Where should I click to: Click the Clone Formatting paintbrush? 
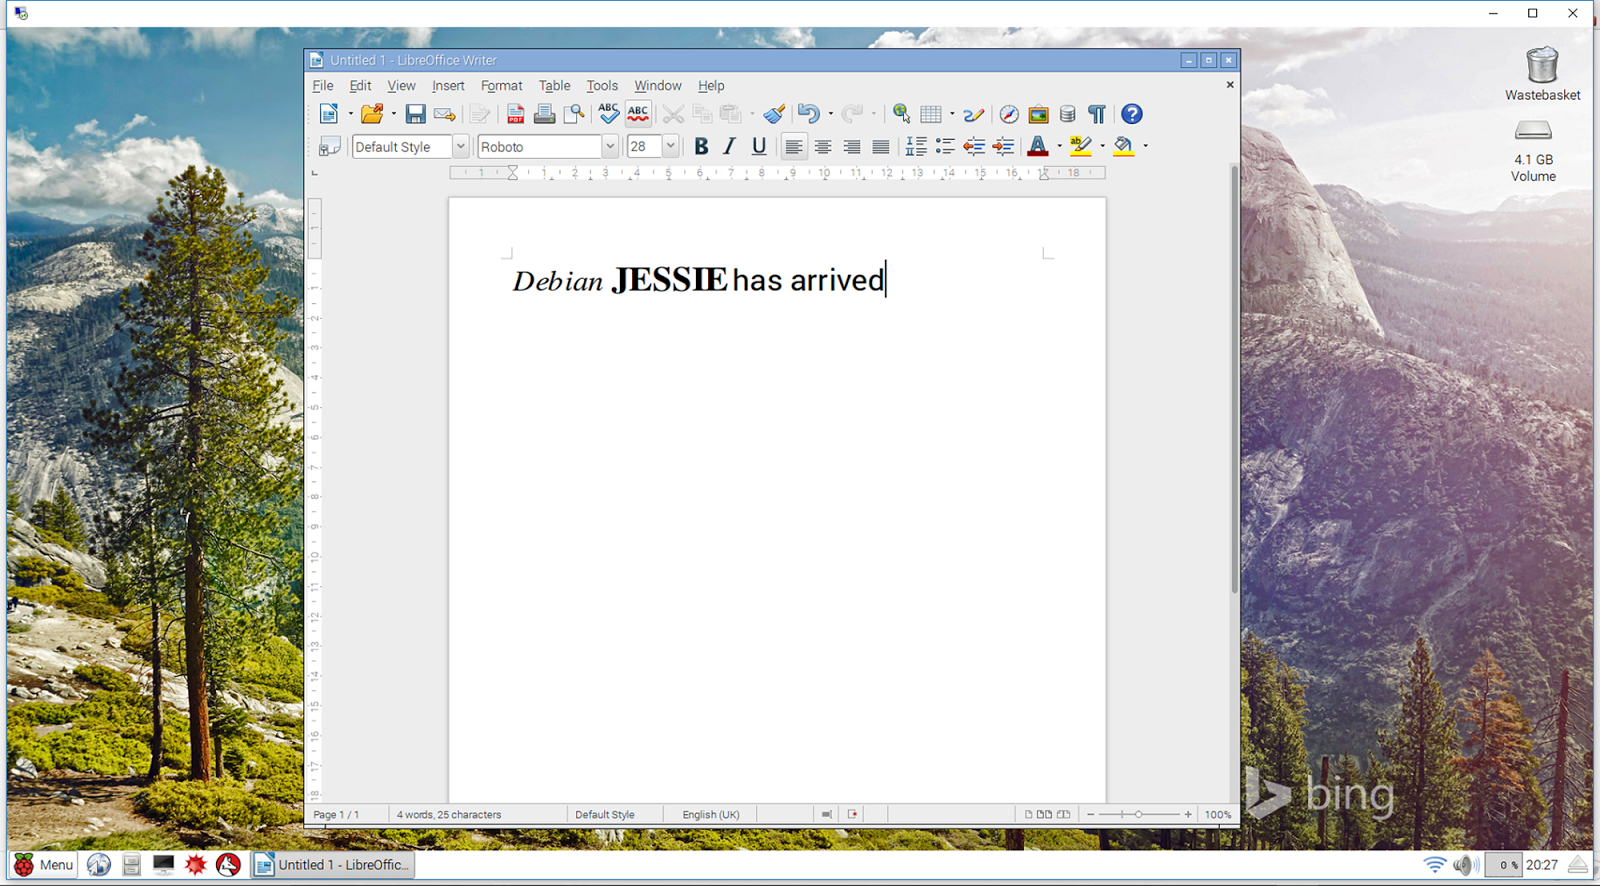tap(774, 114)
